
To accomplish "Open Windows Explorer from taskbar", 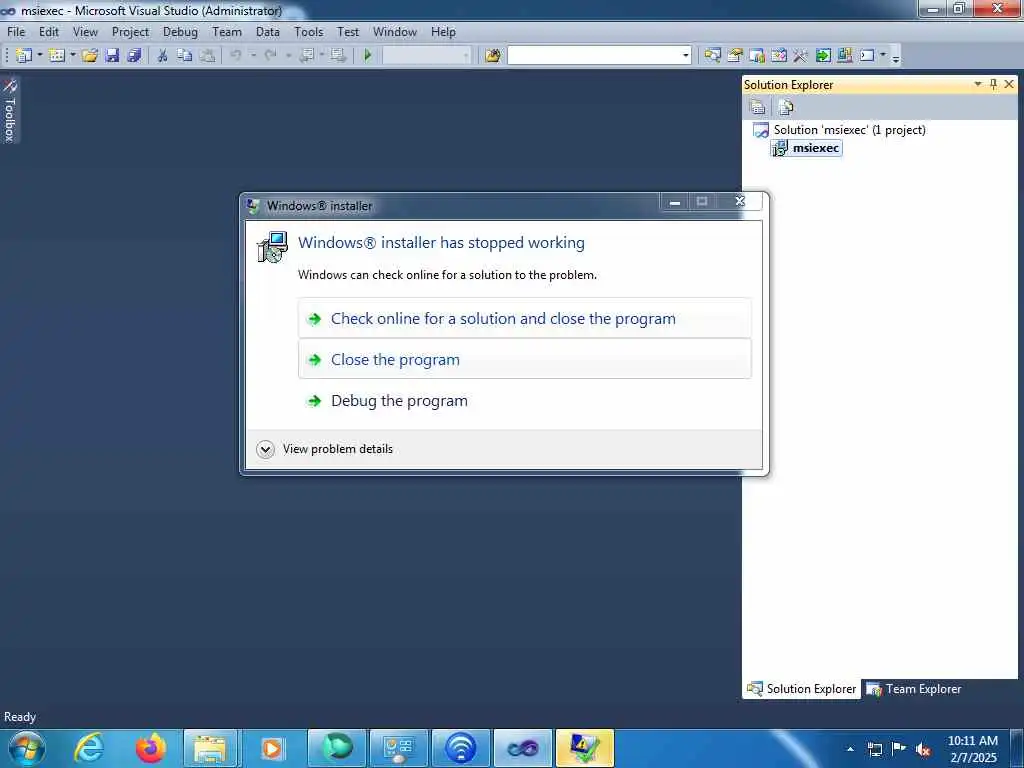I will (210, 748).
